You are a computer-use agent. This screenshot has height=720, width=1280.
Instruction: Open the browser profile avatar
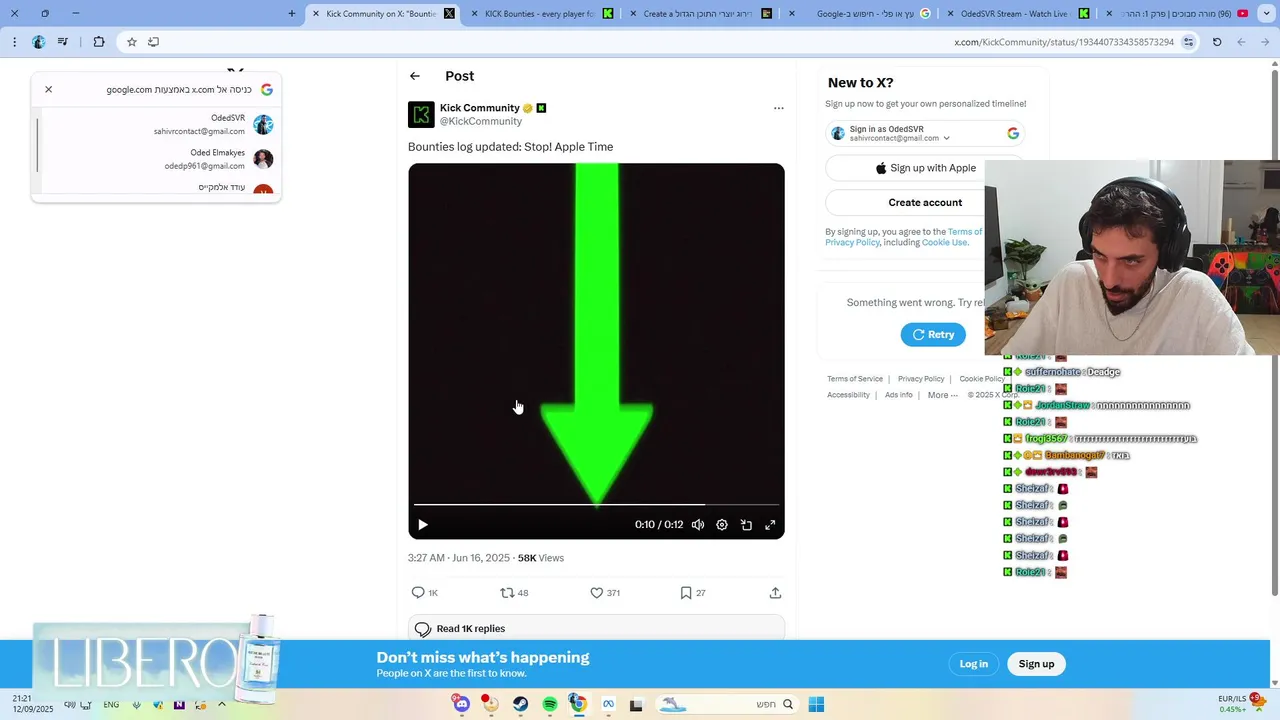click(38, 42)
